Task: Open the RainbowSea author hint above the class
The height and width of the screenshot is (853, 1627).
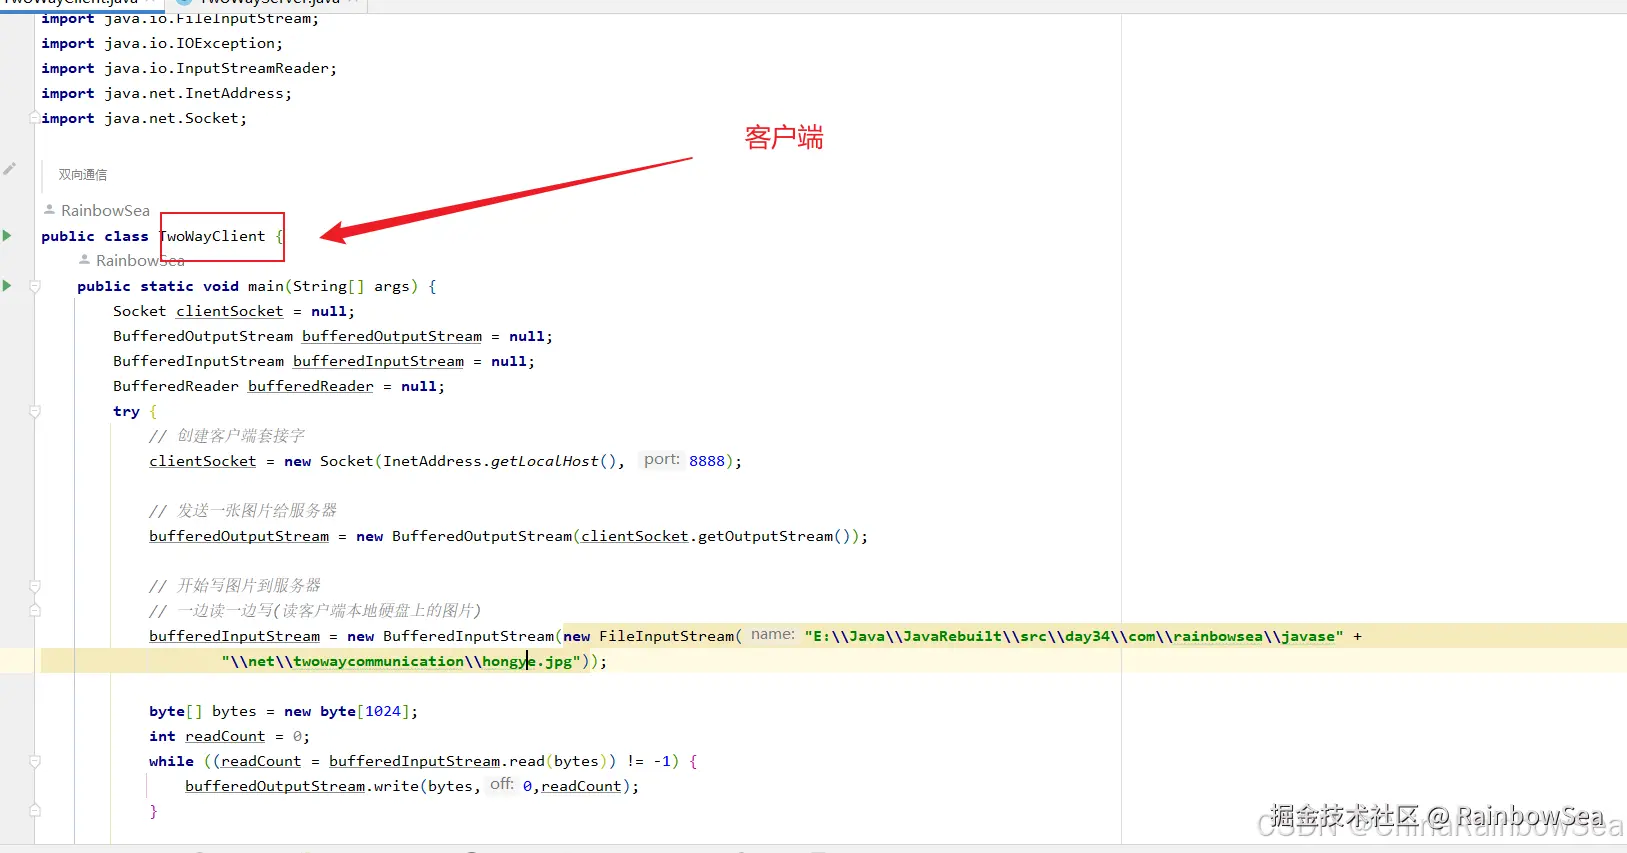Action: (x=105, y=210)
